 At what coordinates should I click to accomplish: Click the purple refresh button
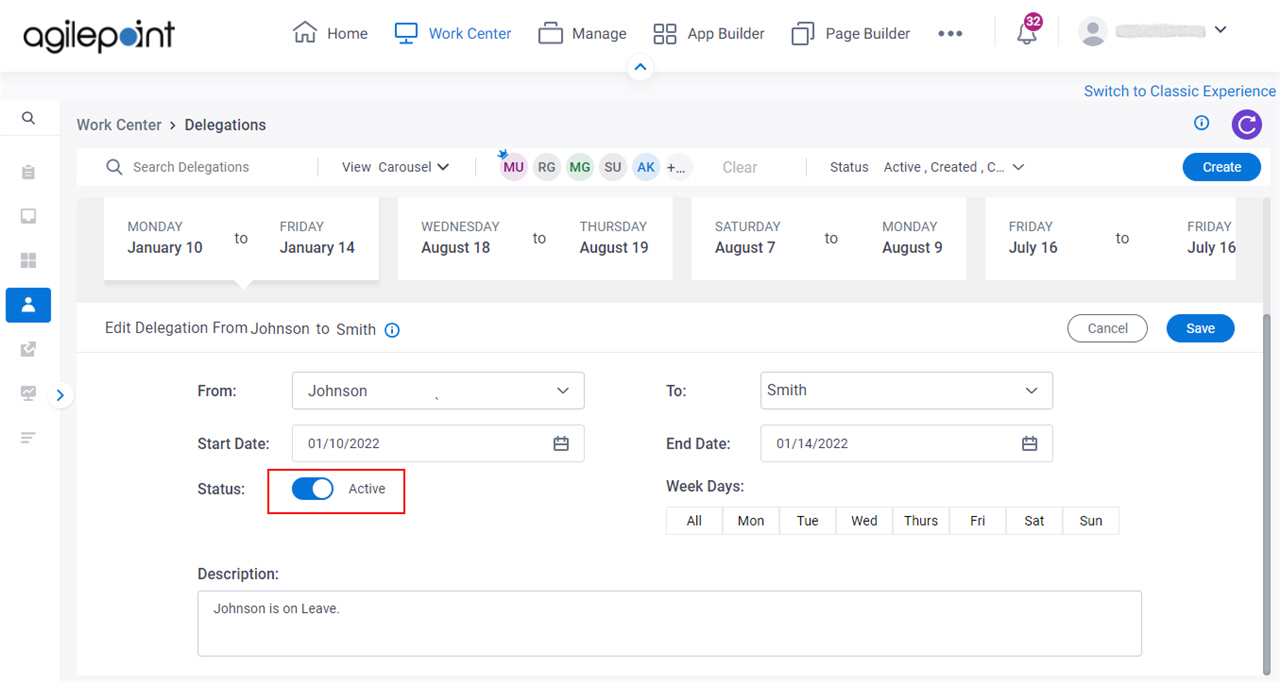tap(1246, 125)
